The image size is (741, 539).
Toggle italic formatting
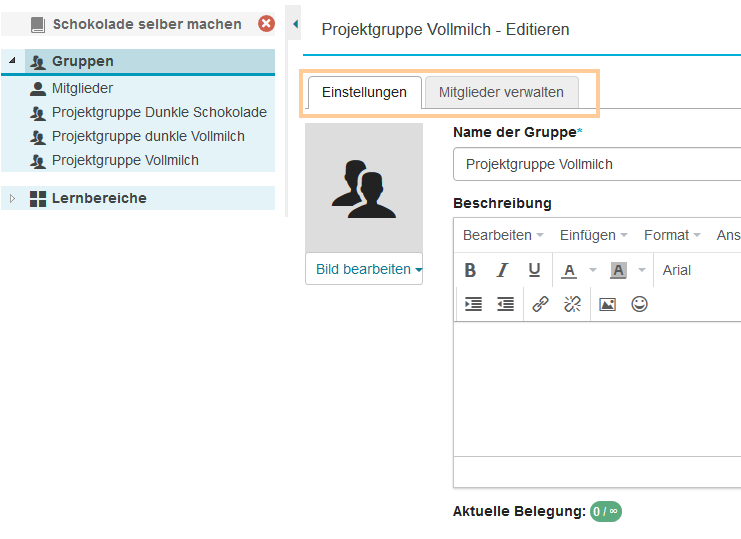pos(502,270)
